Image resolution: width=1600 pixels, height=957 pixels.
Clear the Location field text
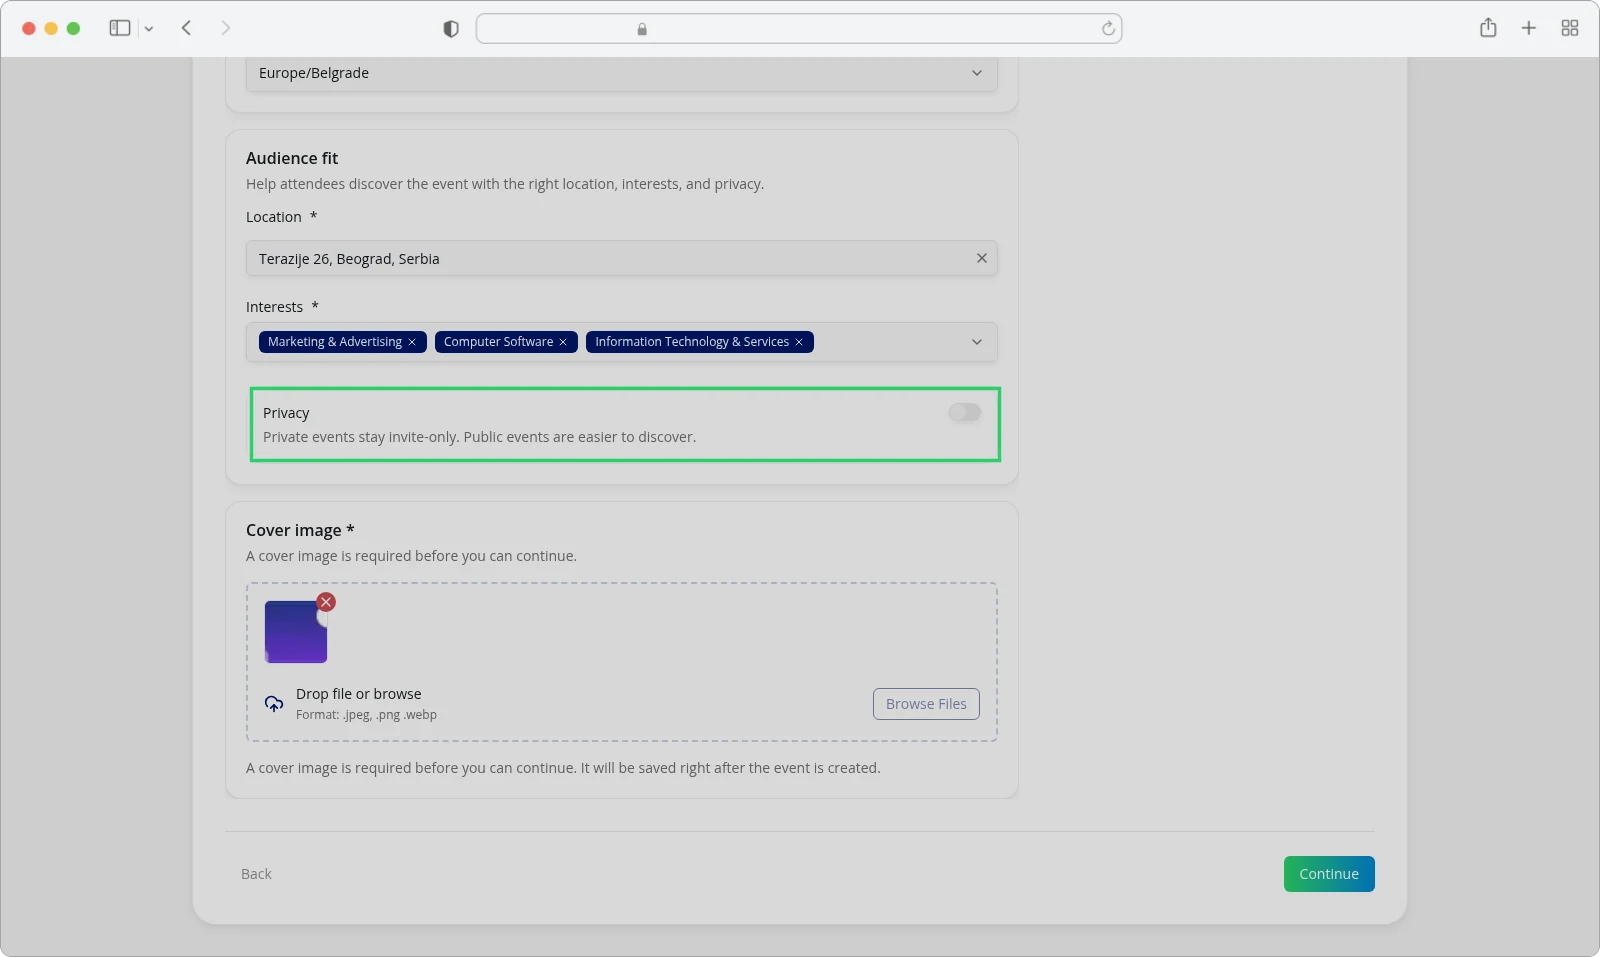pyautogui.click(x=982, y=258)
